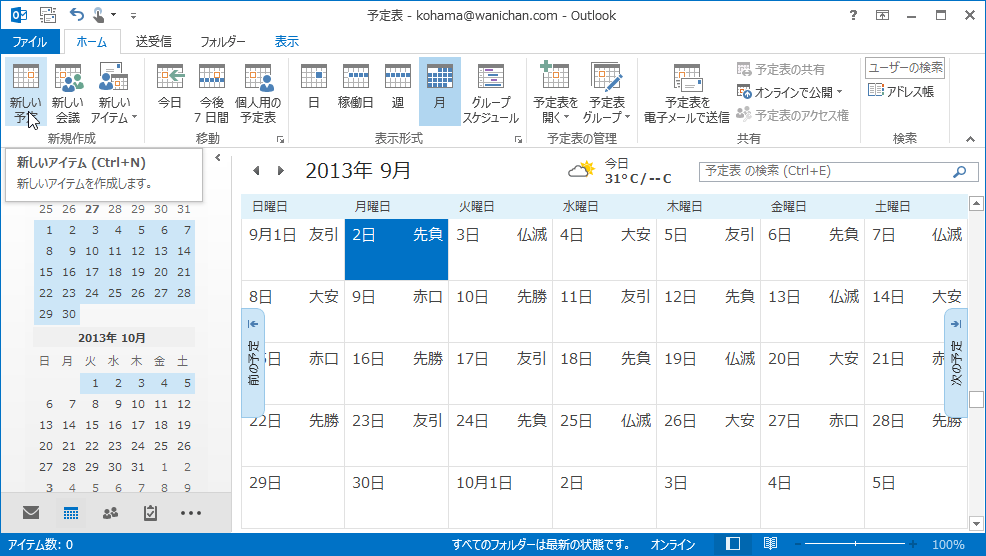Click the search magnifier icon

[x=960, y=171]
